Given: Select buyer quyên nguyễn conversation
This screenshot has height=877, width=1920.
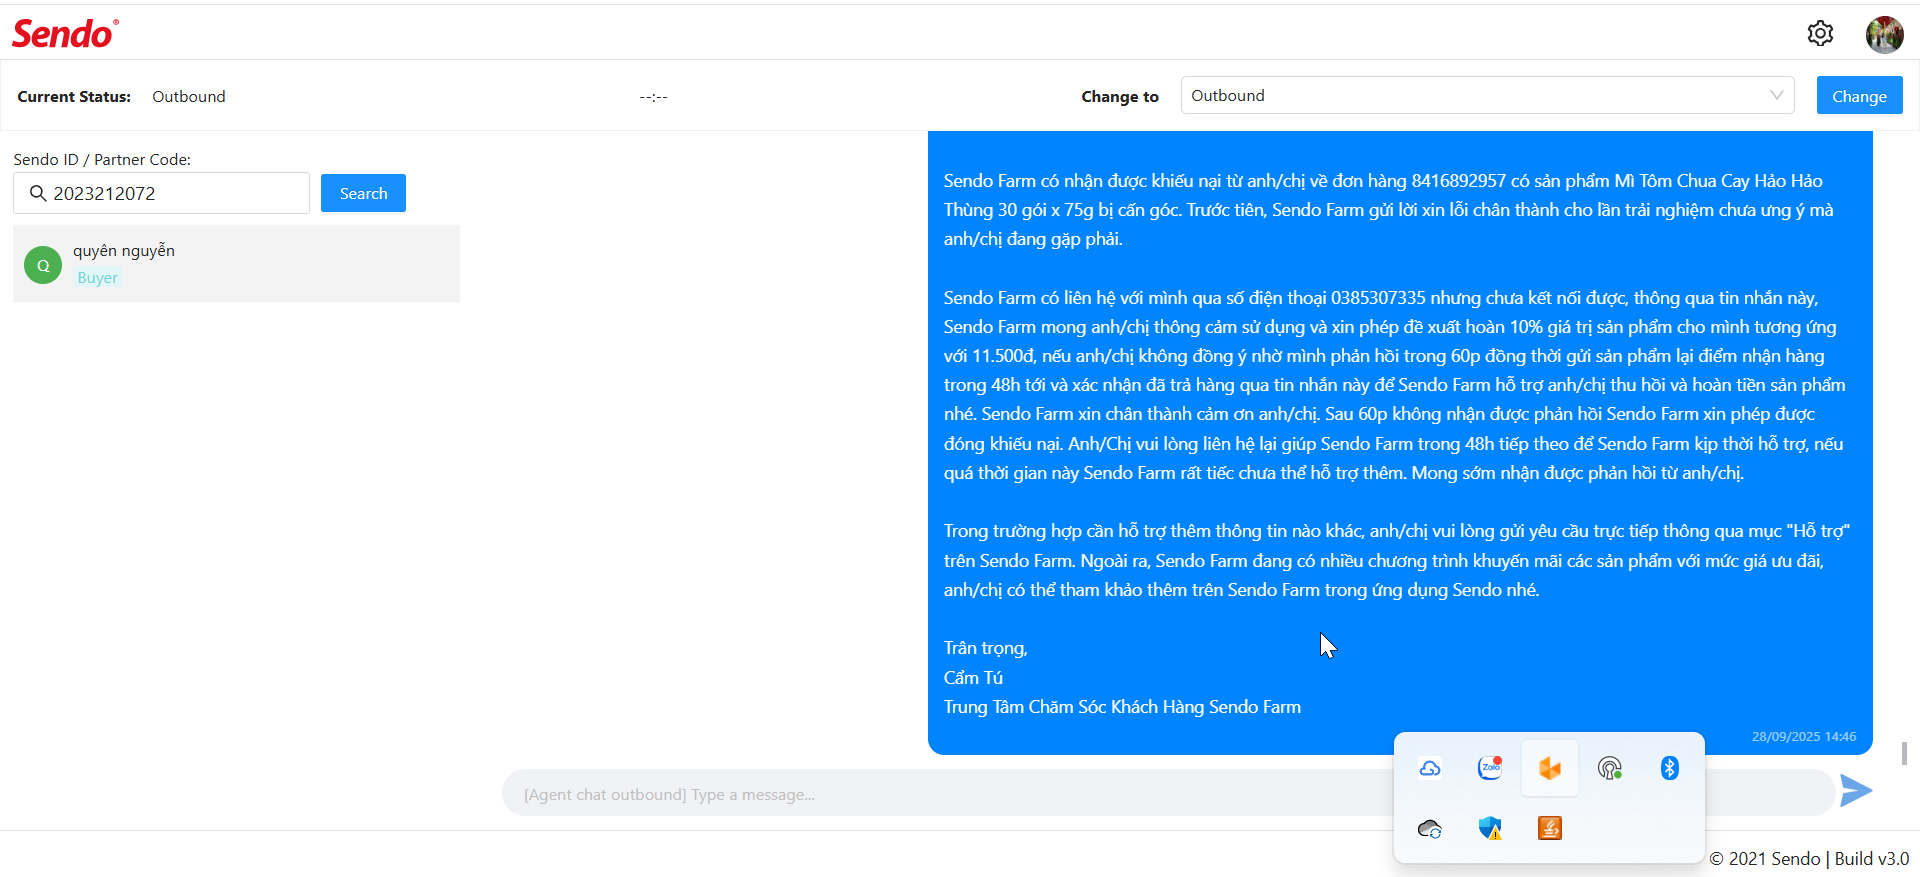Looking at the screenshot, I should click(236, 264).
